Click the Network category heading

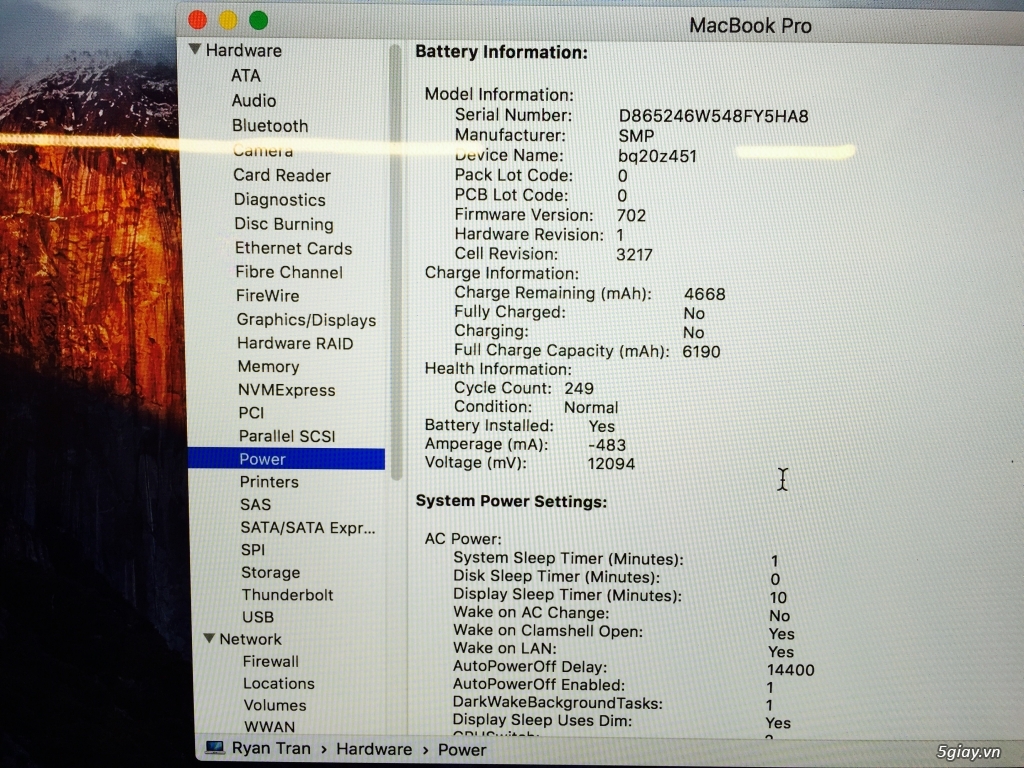pos(250,639)
